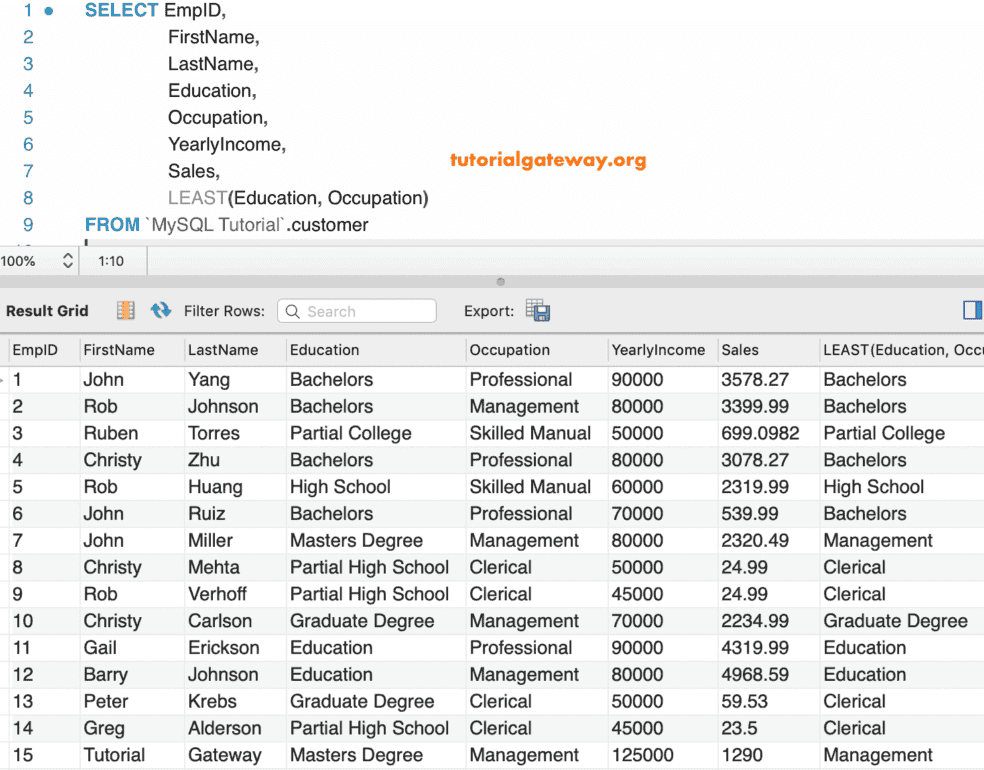This screenshot has width=984, height=770.
Task: Click the Result Grid view icon
Action: [x=126, y=311]
